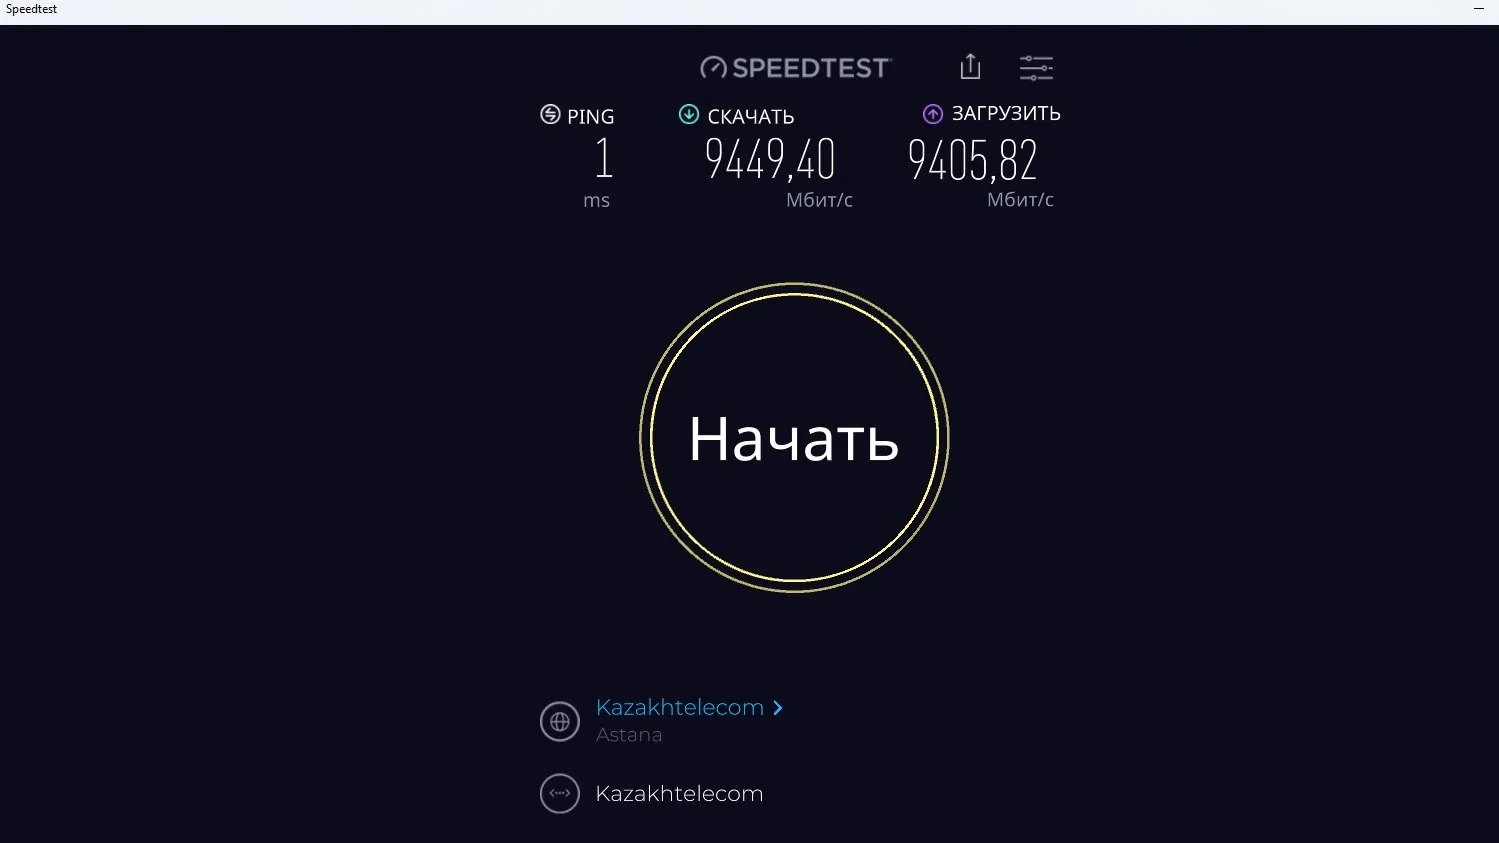Screen dimensions: 1499x843
Task: Click the Kazakhtelecom provider name
Action: coord(679,793)
